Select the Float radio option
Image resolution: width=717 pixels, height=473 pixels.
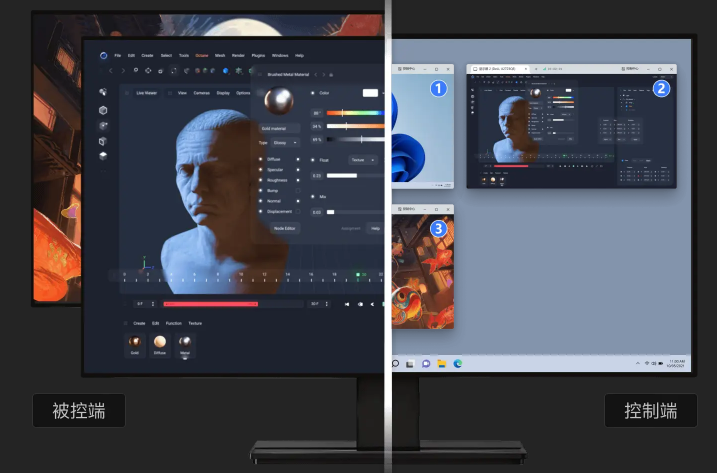pos(313,160)
